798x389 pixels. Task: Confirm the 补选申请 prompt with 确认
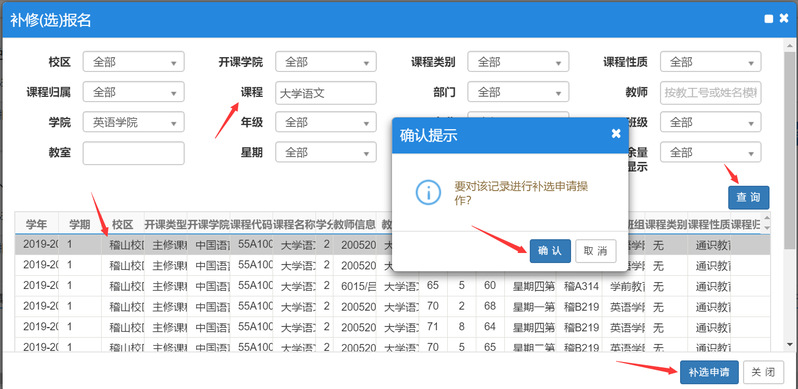[x=550, y=251]
